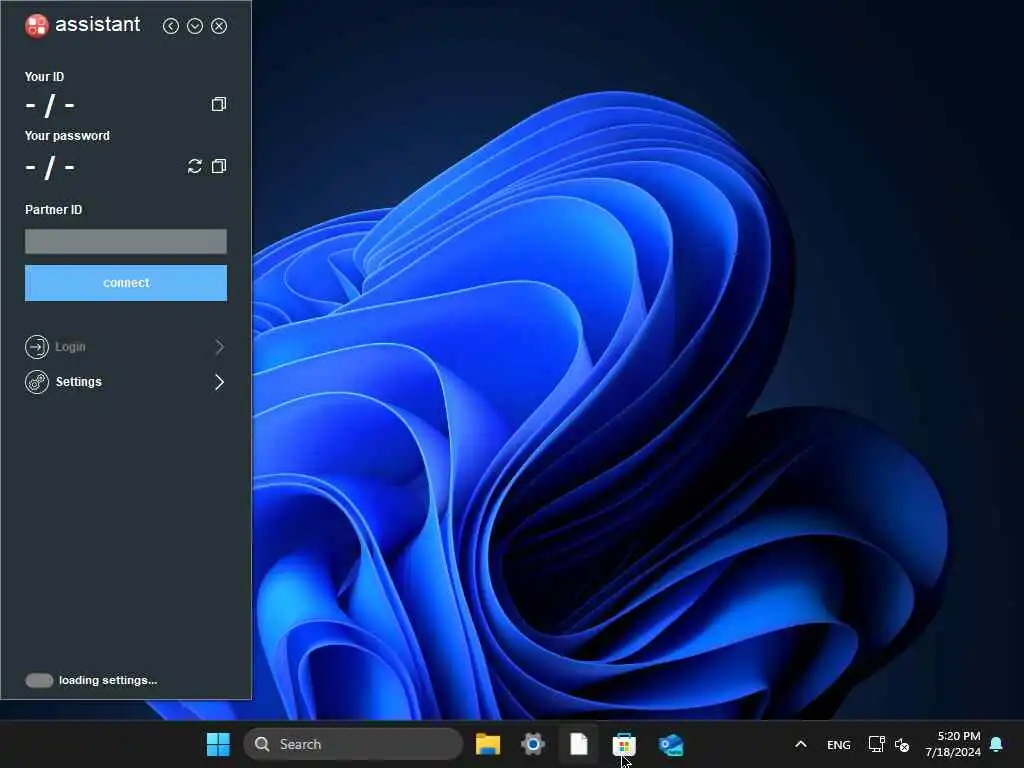The image size is (1024, 768).
Task: Click the taskbar Search box
Action: click(x=353, y=744)
